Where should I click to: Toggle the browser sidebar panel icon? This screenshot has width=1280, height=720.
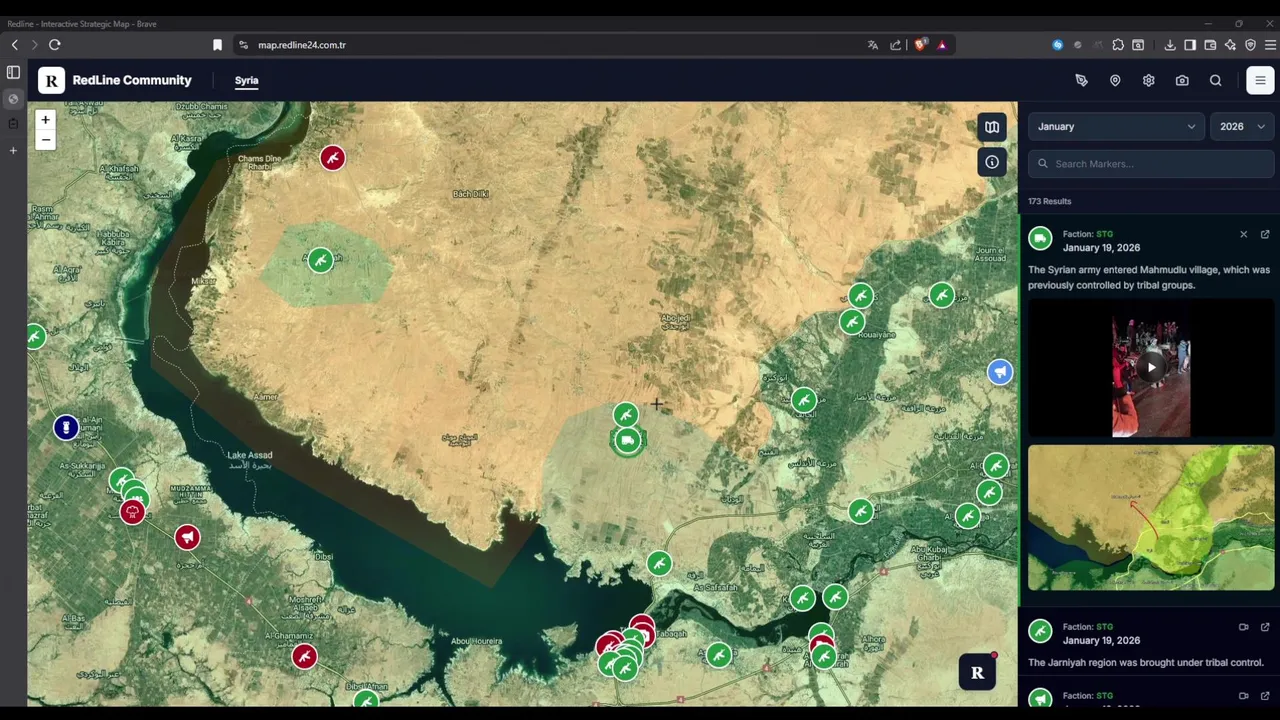pos(1190,45)
